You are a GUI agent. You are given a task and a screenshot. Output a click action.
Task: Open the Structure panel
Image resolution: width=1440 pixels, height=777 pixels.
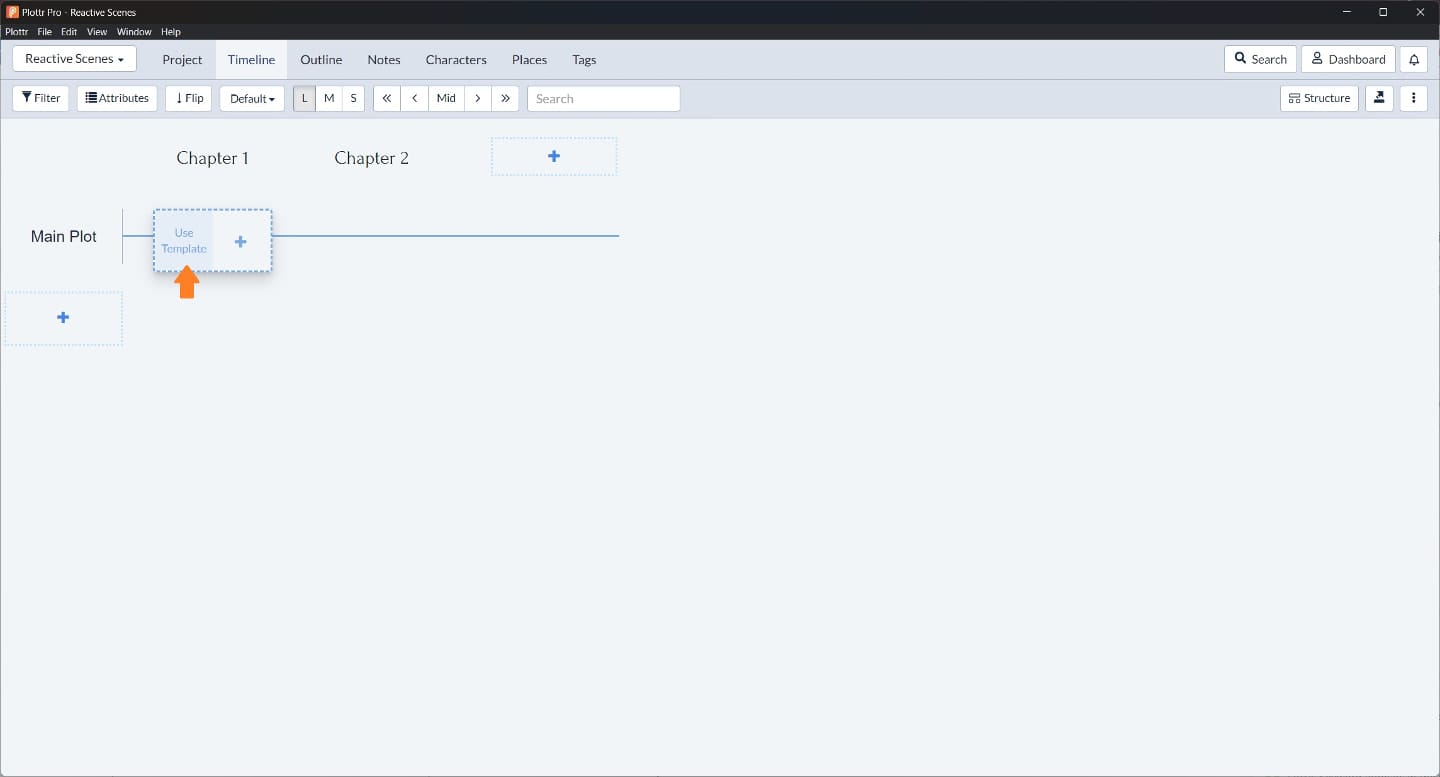pos(1319,98)
